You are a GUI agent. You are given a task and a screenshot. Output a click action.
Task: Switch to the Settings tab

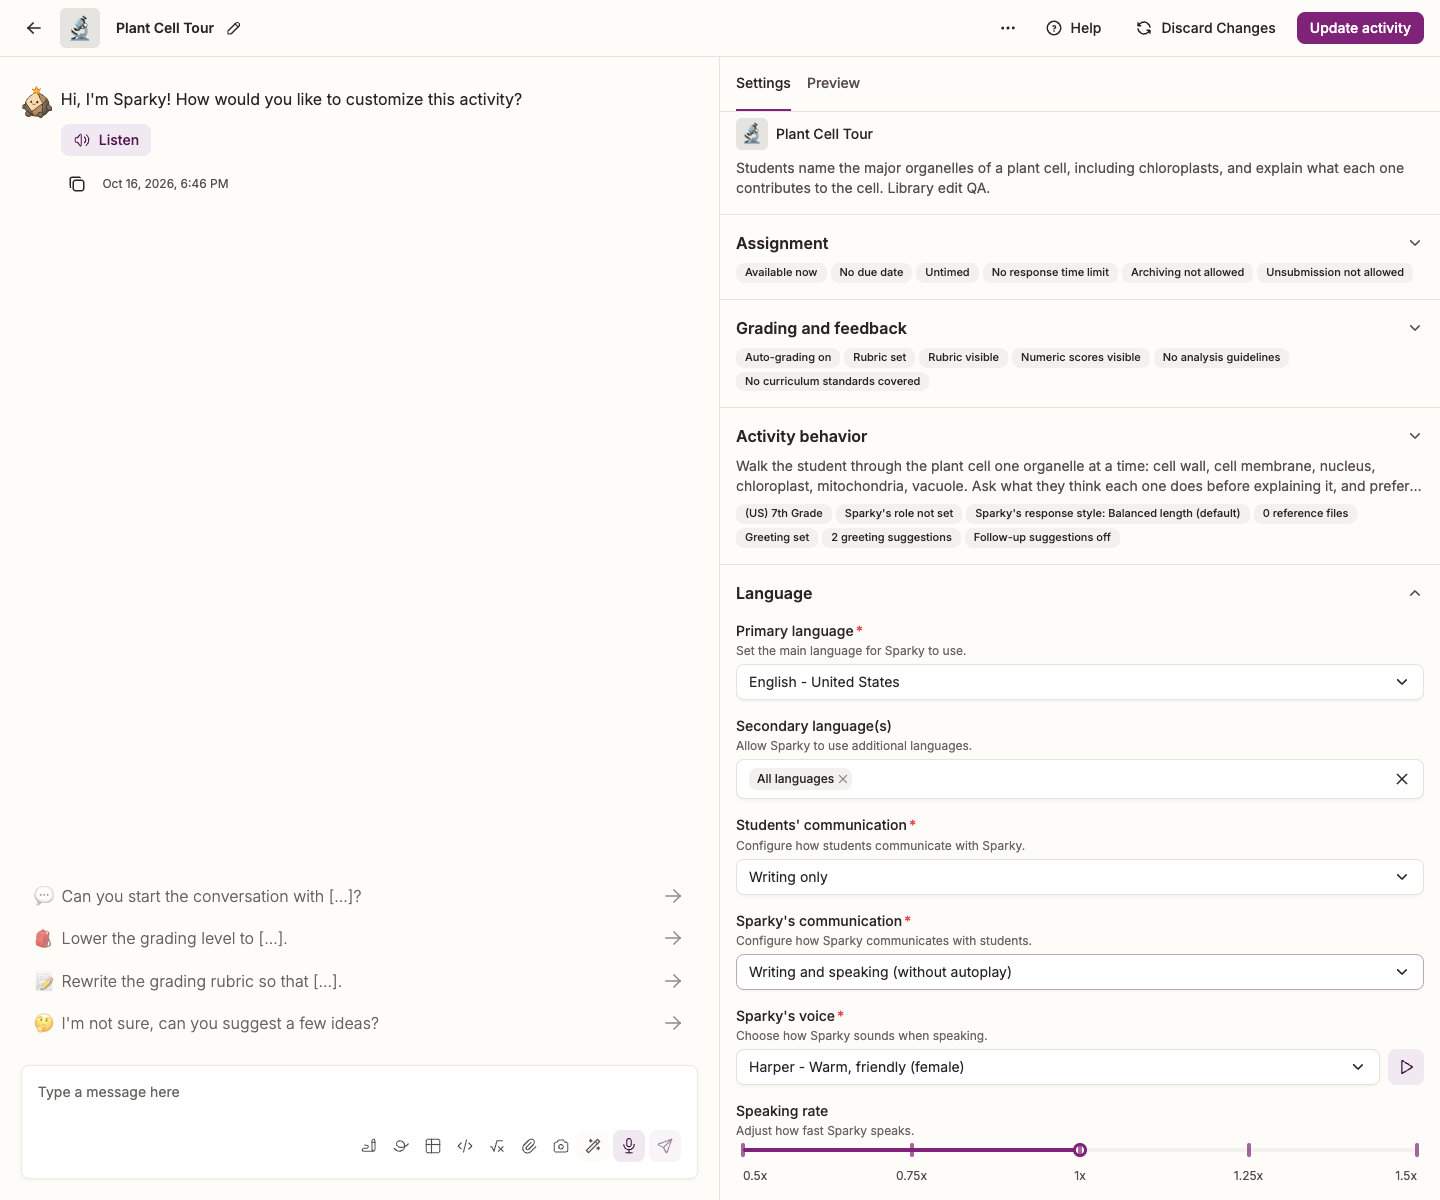click(763, 83)
